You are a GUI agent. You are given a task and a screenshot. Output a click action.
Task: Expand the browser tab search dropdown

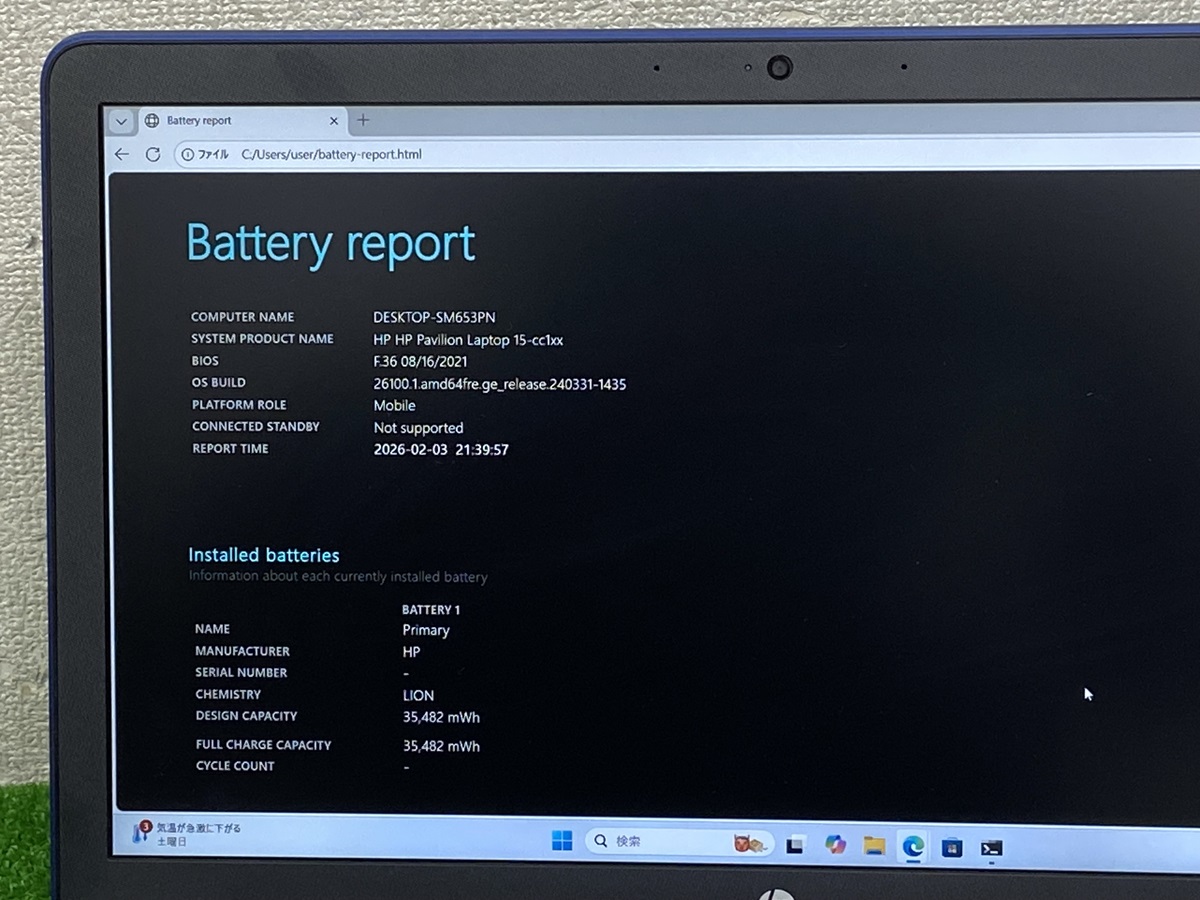(x=120, y=120)
